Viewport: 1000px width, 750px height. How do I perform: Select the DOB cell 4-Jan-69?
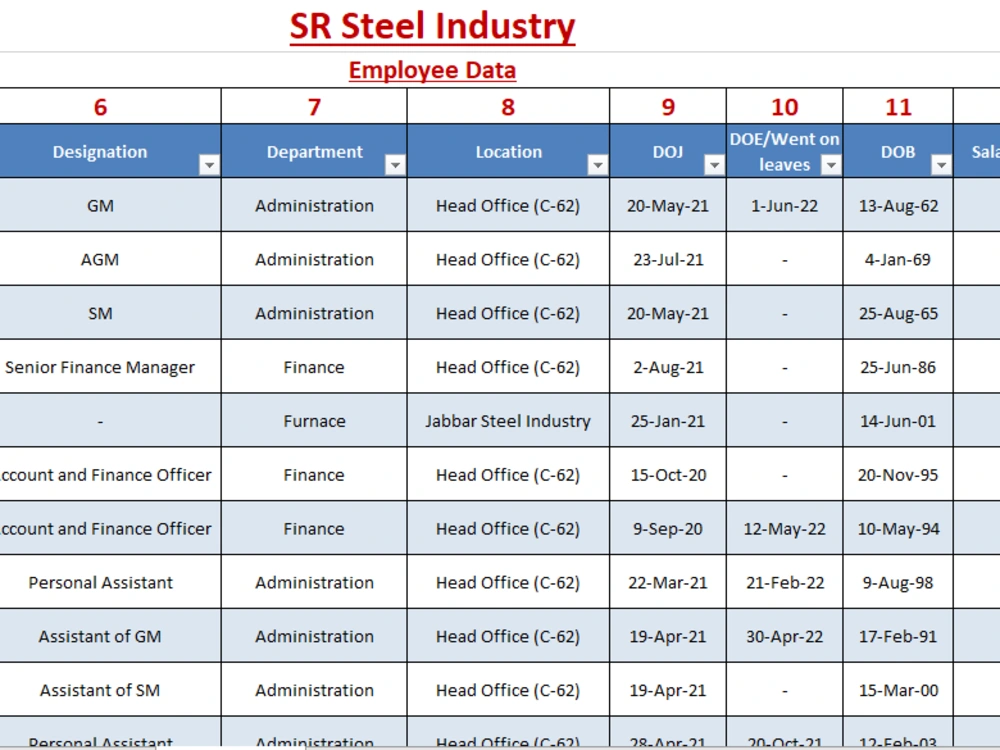898,259
